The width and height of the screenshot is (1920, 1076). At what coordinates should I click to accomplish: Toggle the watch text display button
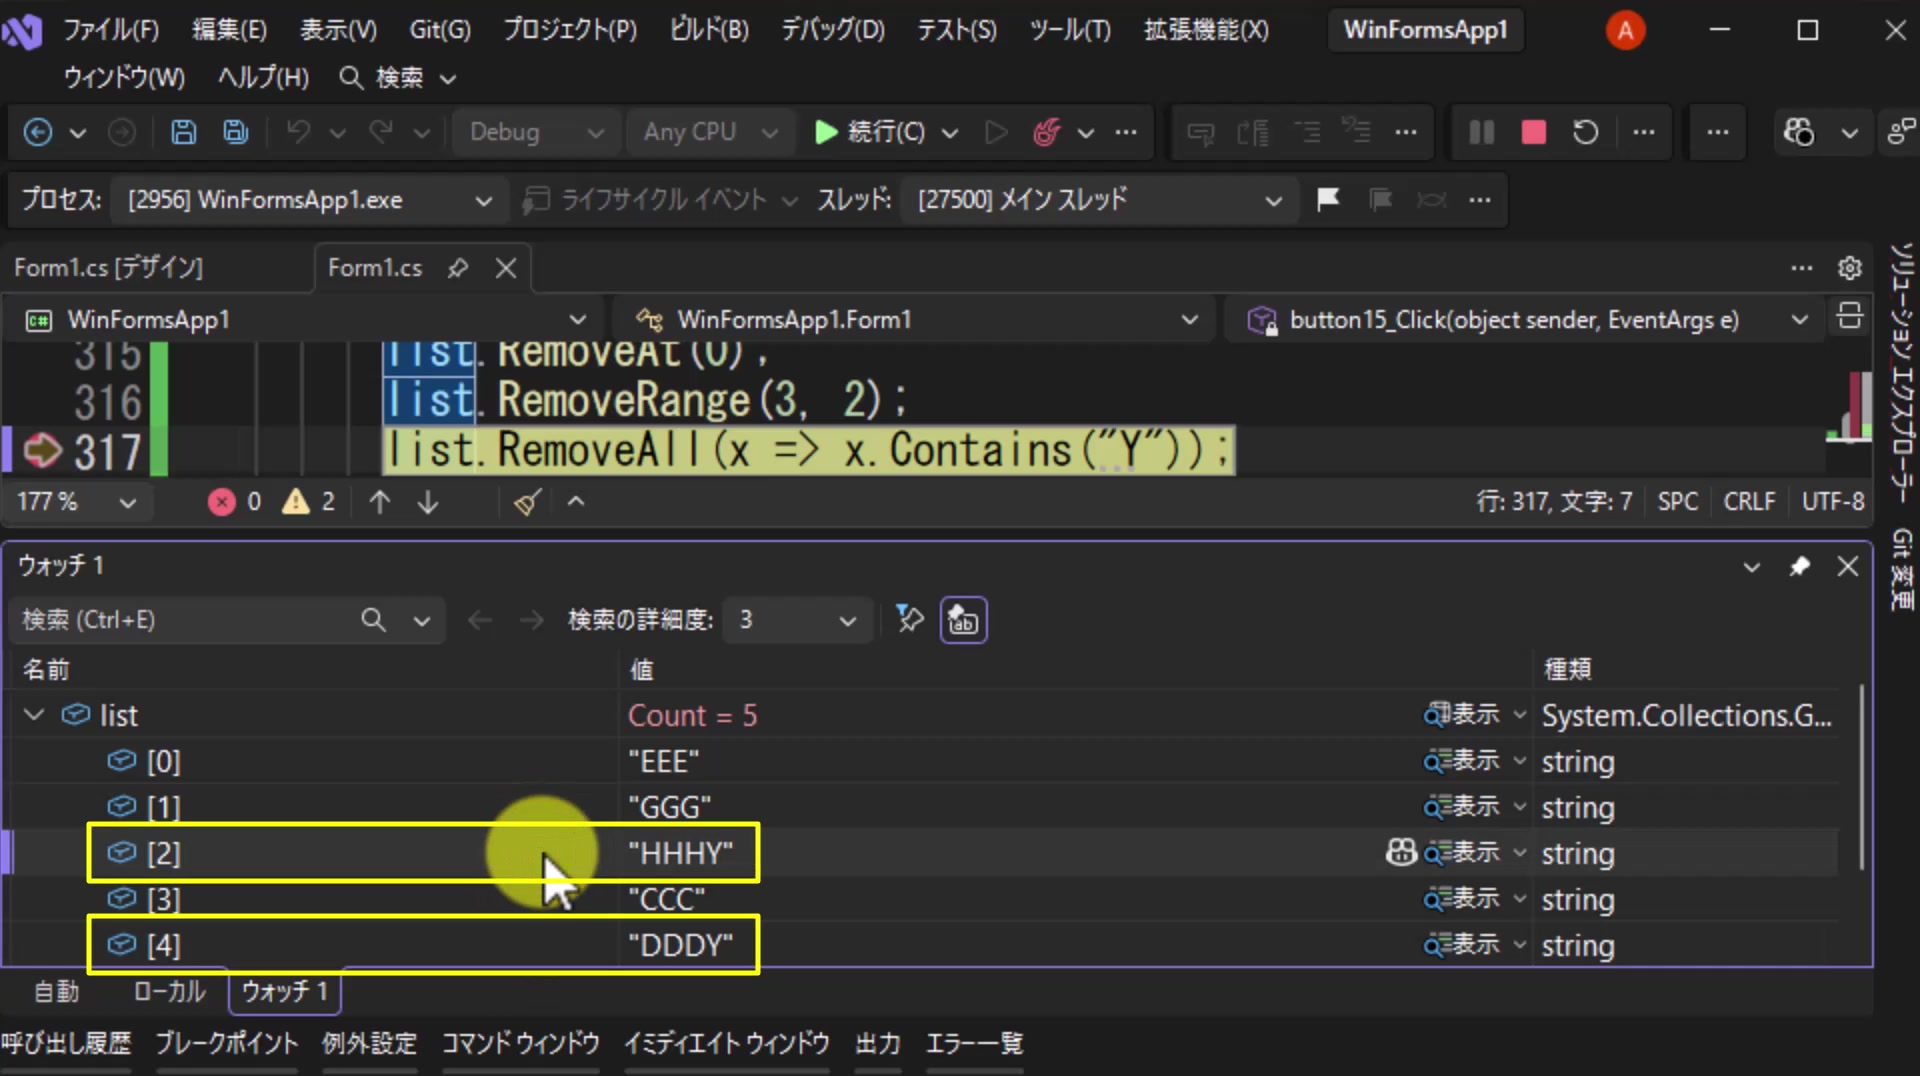click(x=963, y=620)
